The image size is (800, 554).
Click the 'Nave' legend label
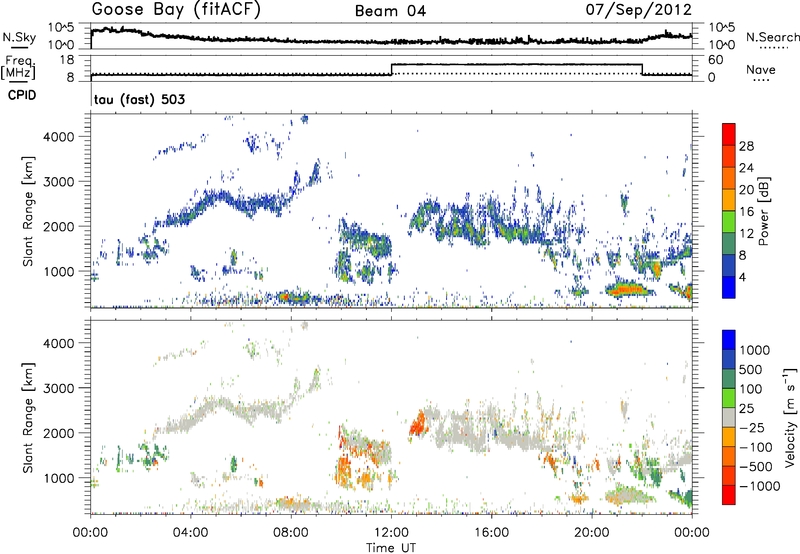[761, 69]
